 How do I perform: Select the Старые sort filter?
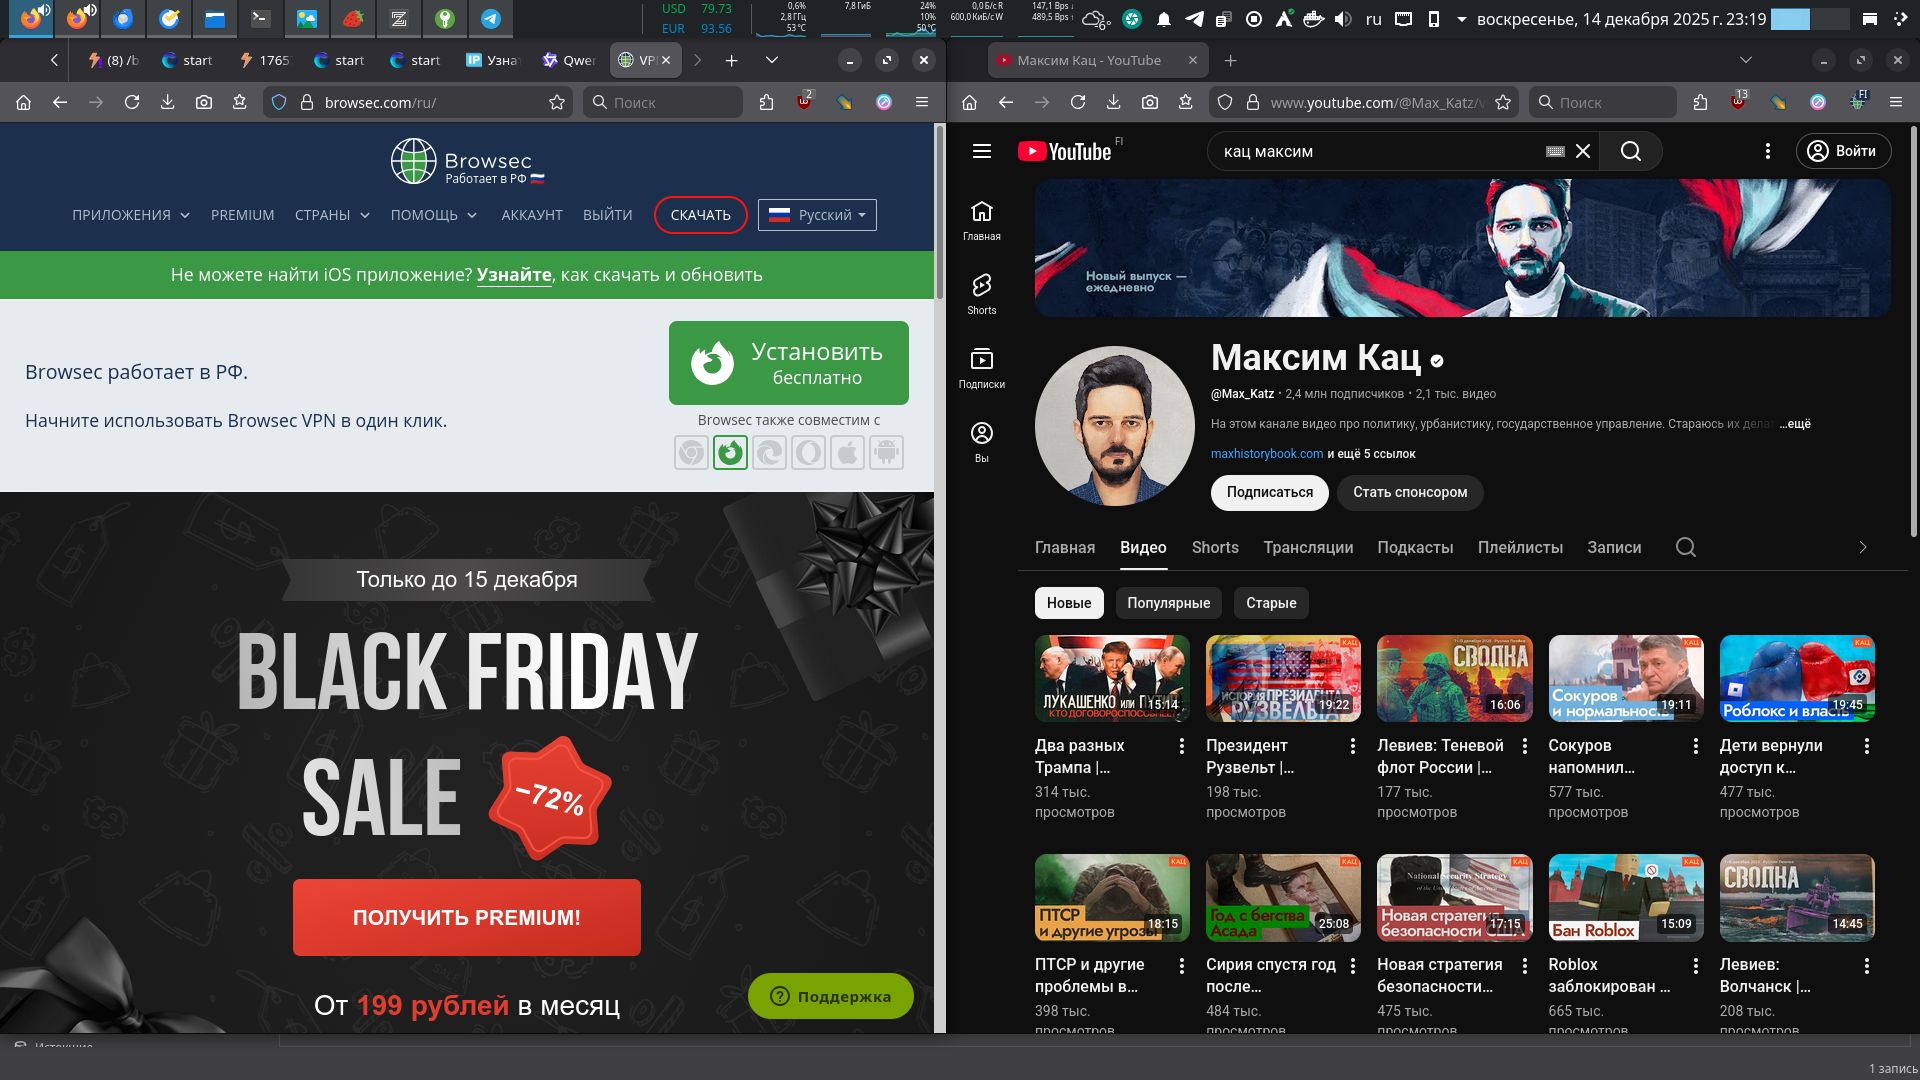point(1270,603)
